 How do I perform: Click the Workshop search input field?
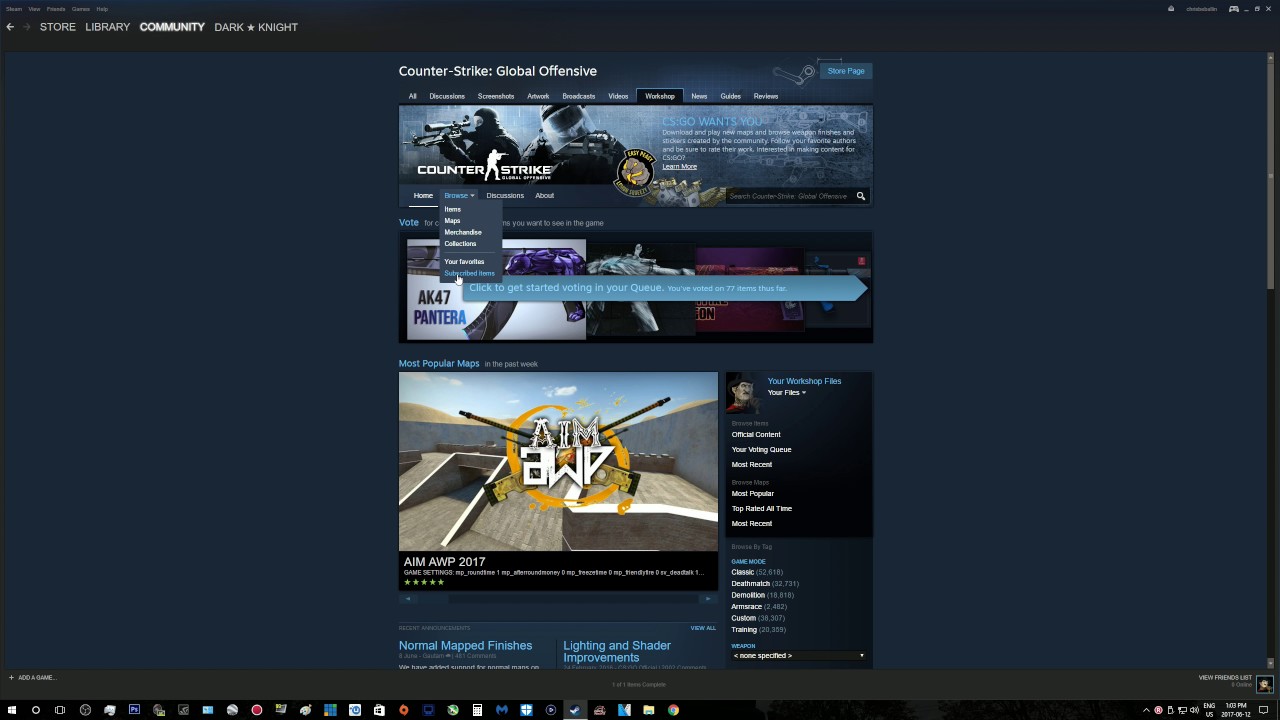pos(788,196)
